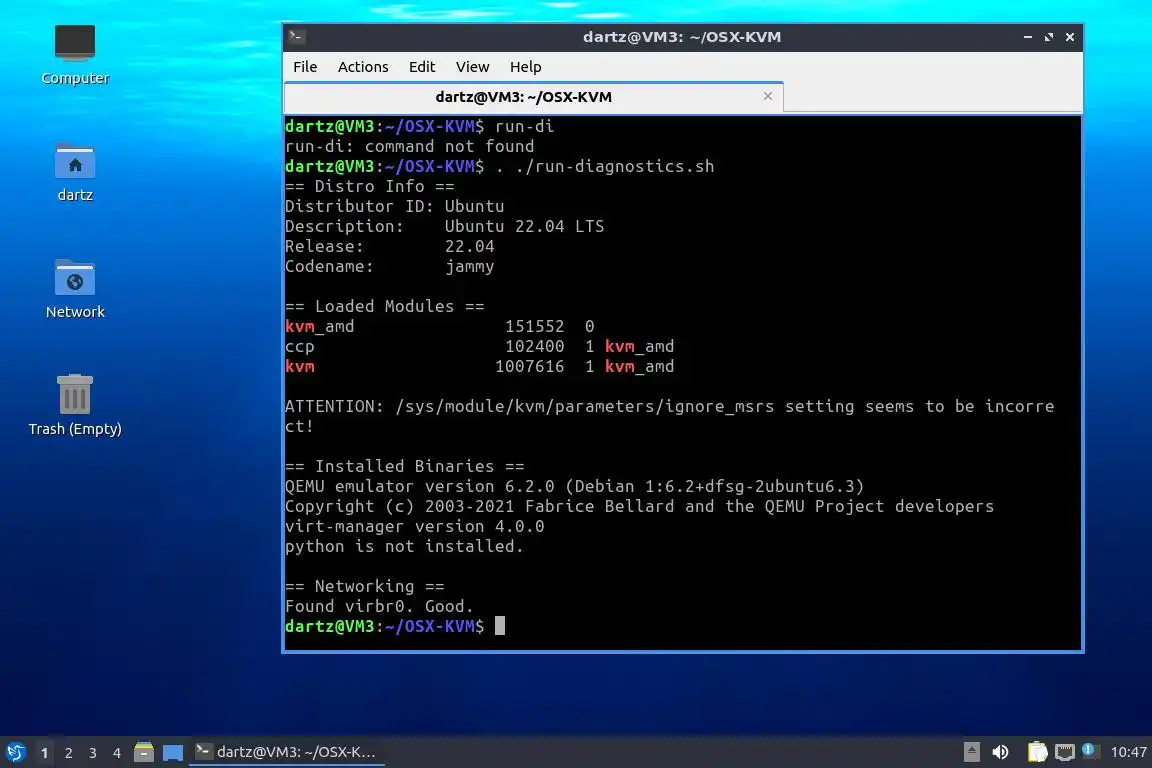Open the Trash (Empty) desktop icon

point(75,405)
